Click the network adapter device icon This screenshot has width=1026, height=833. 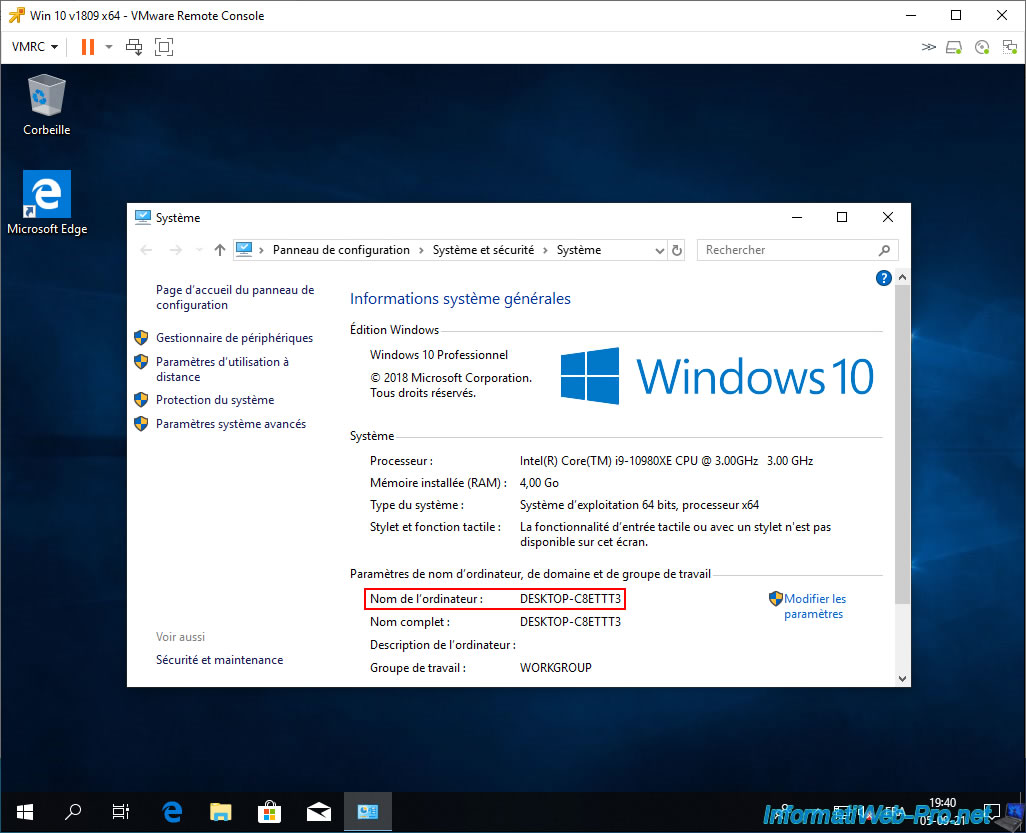coord(1010,46)
